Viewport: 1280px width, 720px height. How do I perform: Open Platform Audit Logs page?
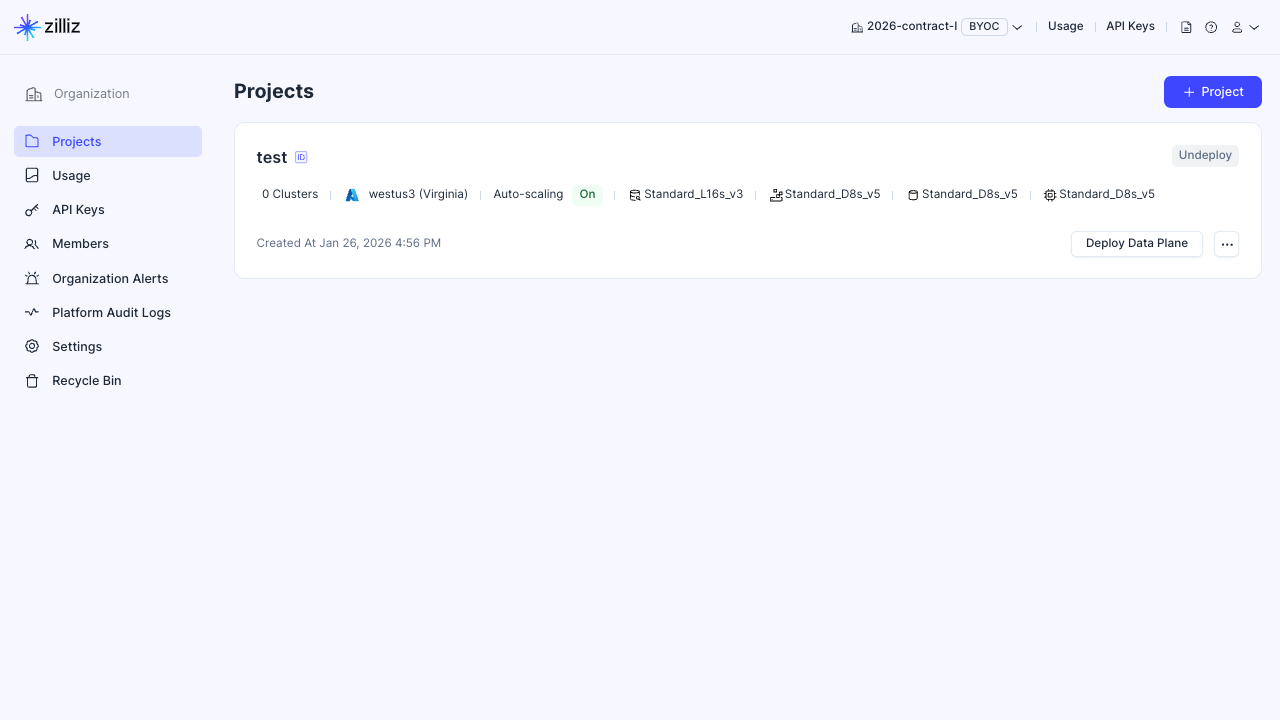(111, 312)
